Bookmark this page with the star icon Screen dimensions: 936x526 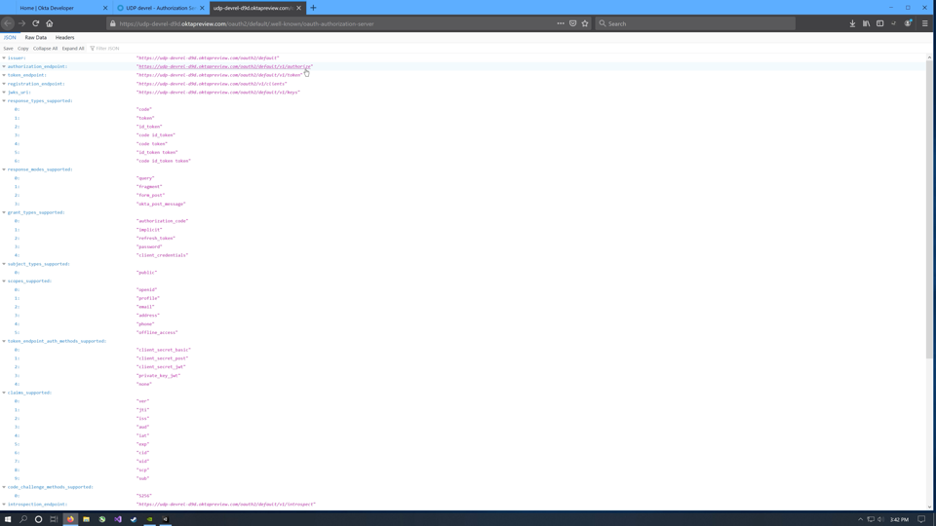pyautogui.click(x=585, y=23)
